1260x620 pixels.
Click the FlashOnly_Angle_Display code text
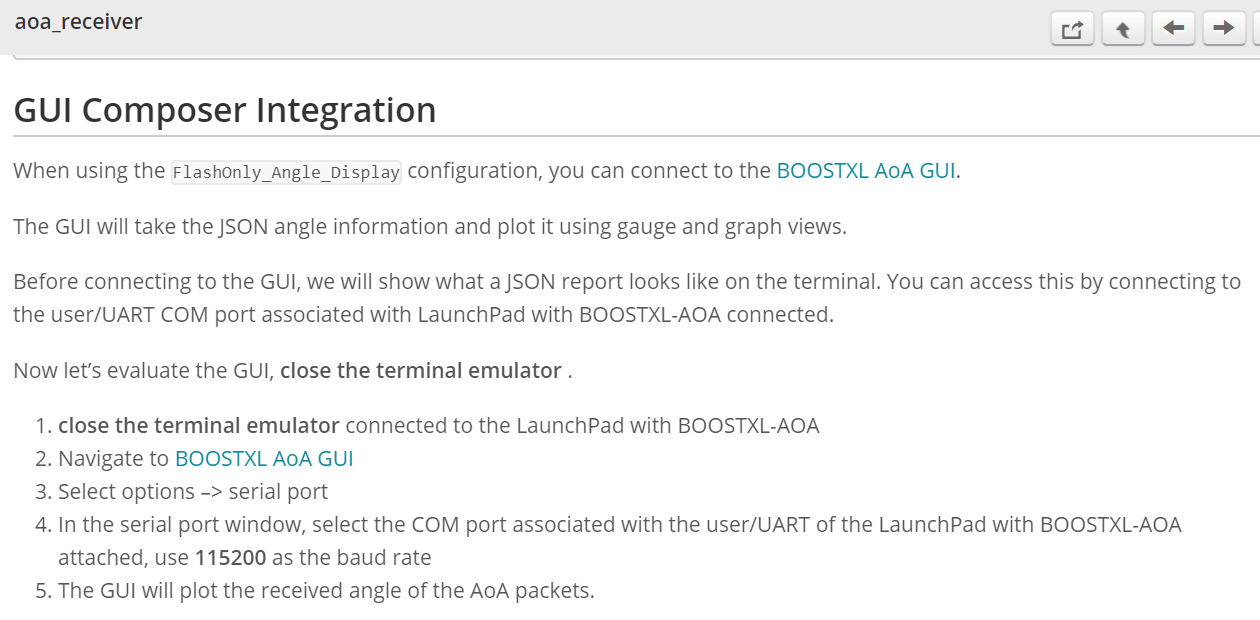click(x=286, y=172)
